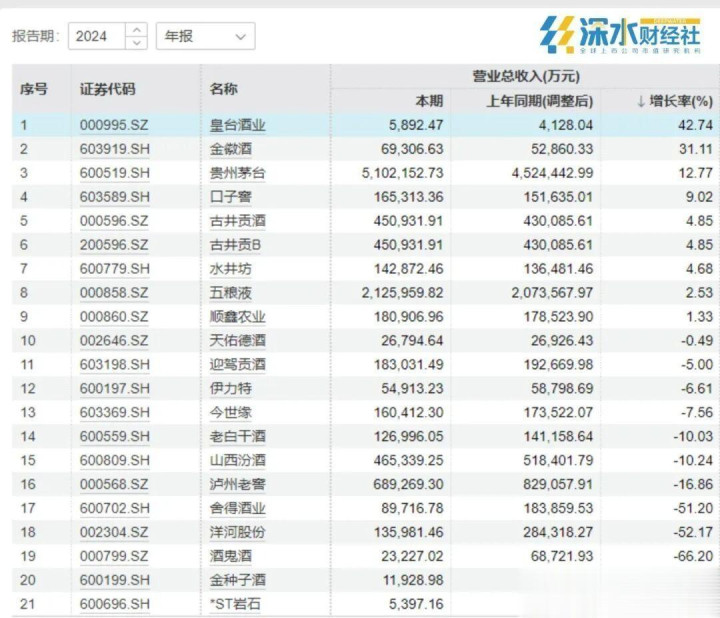This screenshot has width=720, height=618.
Task: Click the 本期 column header
Action: click(x=429, y=101)
